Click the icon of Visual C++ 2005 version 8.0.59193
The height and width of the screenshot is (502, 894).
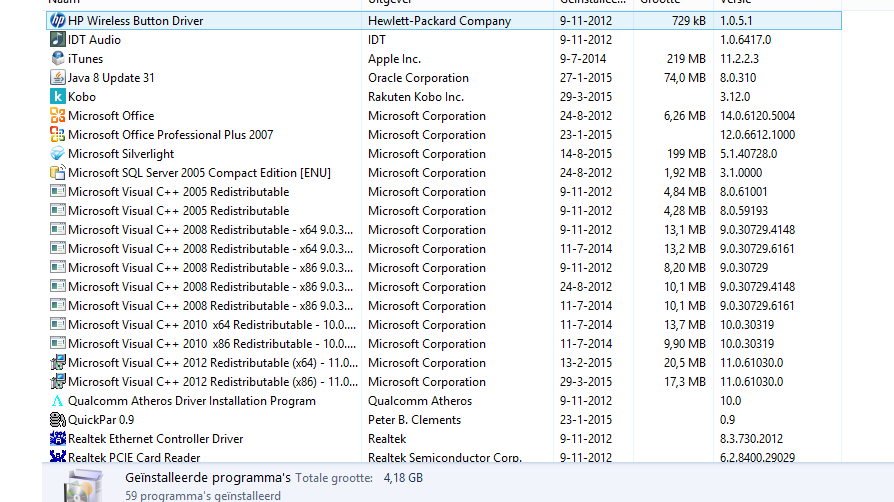tap(58, 210)
